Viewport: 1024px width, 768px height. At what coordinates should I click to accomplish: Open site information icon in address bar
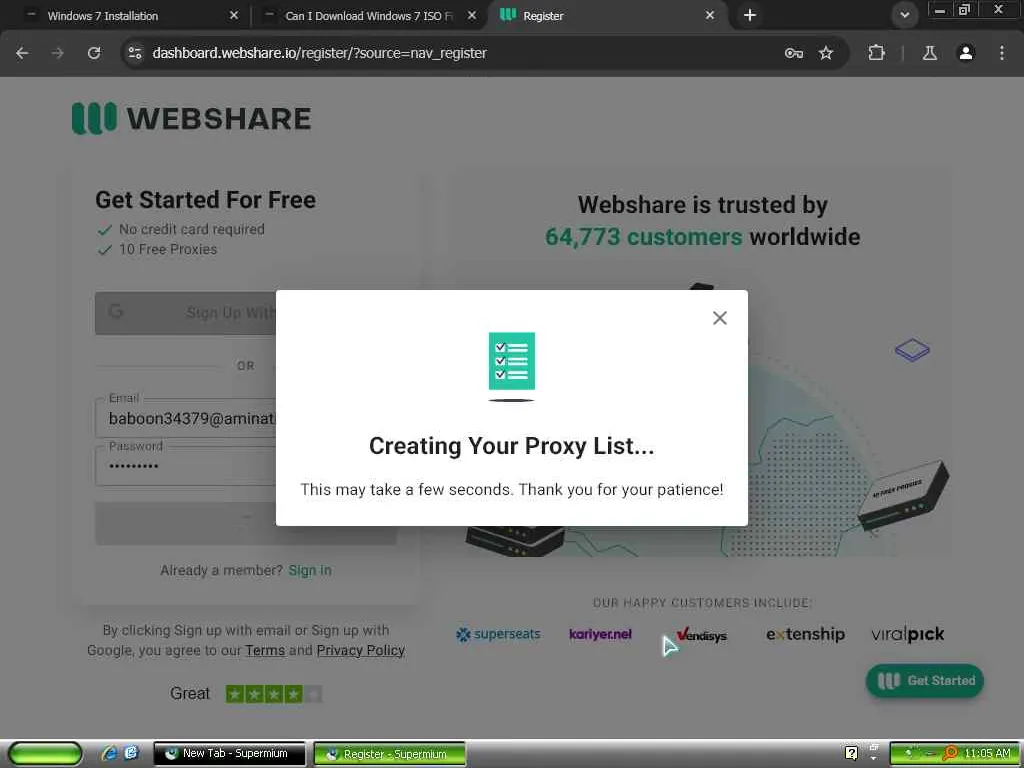pos(135,53)
